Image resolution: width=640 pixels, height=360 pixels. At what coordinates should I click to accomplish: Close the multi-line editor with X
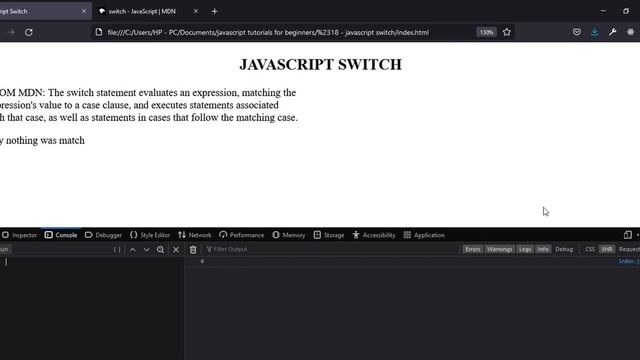point(176,249)
